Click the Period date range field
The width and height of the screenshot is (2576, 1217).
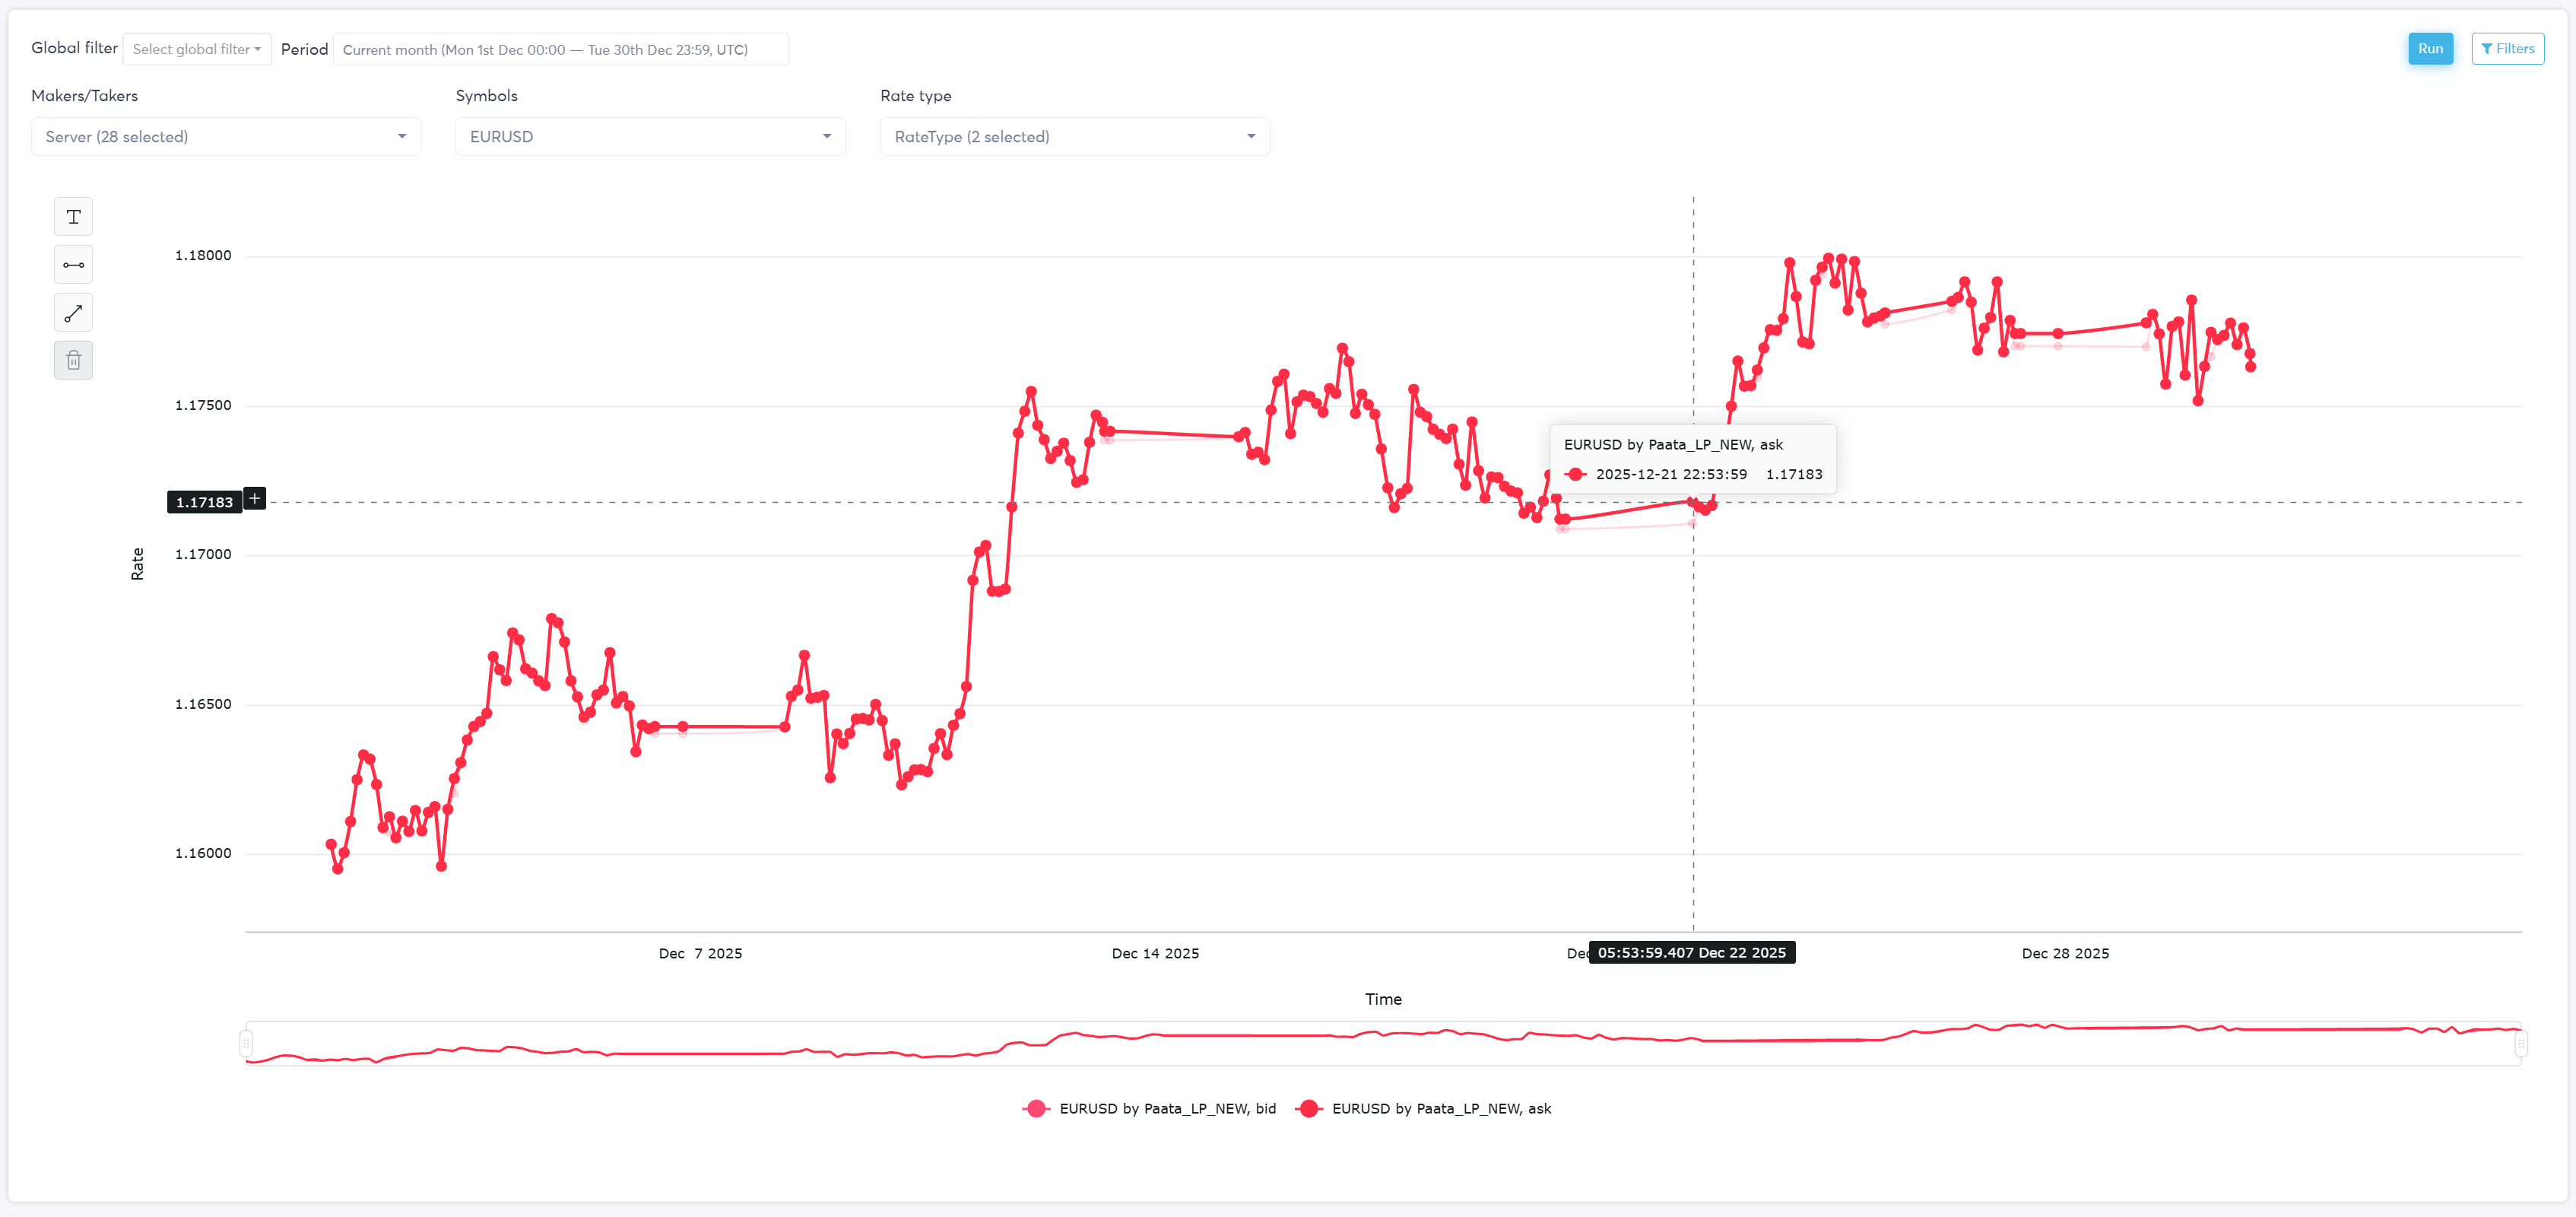coord(560,50)
